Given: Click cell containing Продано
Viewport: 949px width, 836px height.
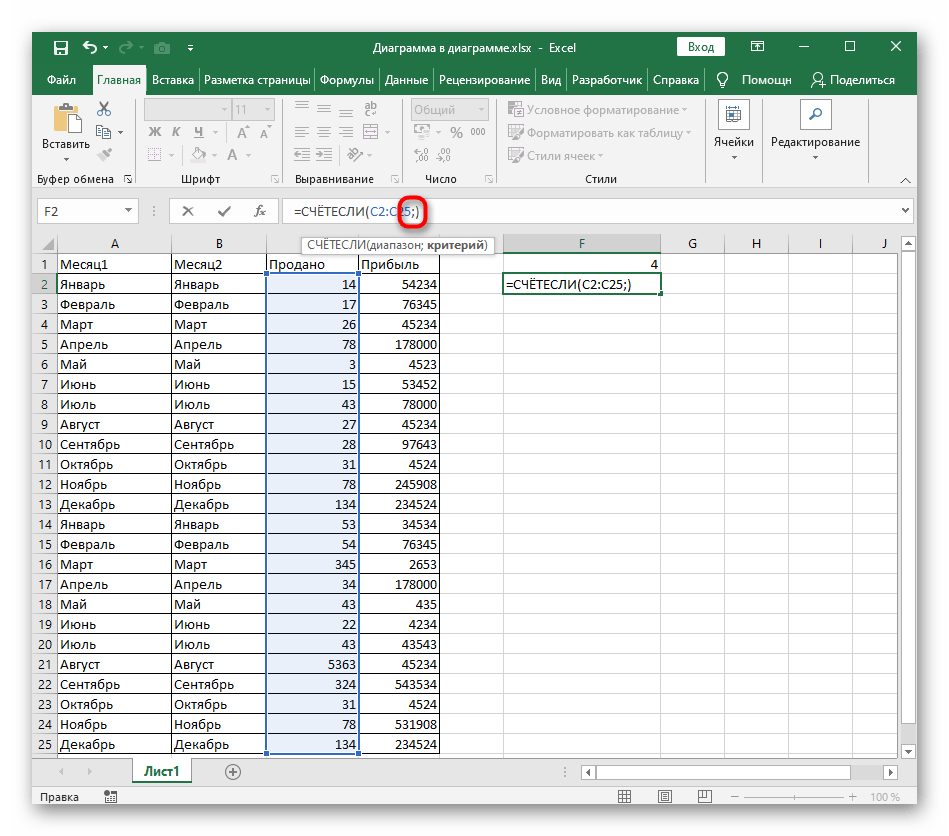Looking at the screenshot, I should click(x=312, y=265).
